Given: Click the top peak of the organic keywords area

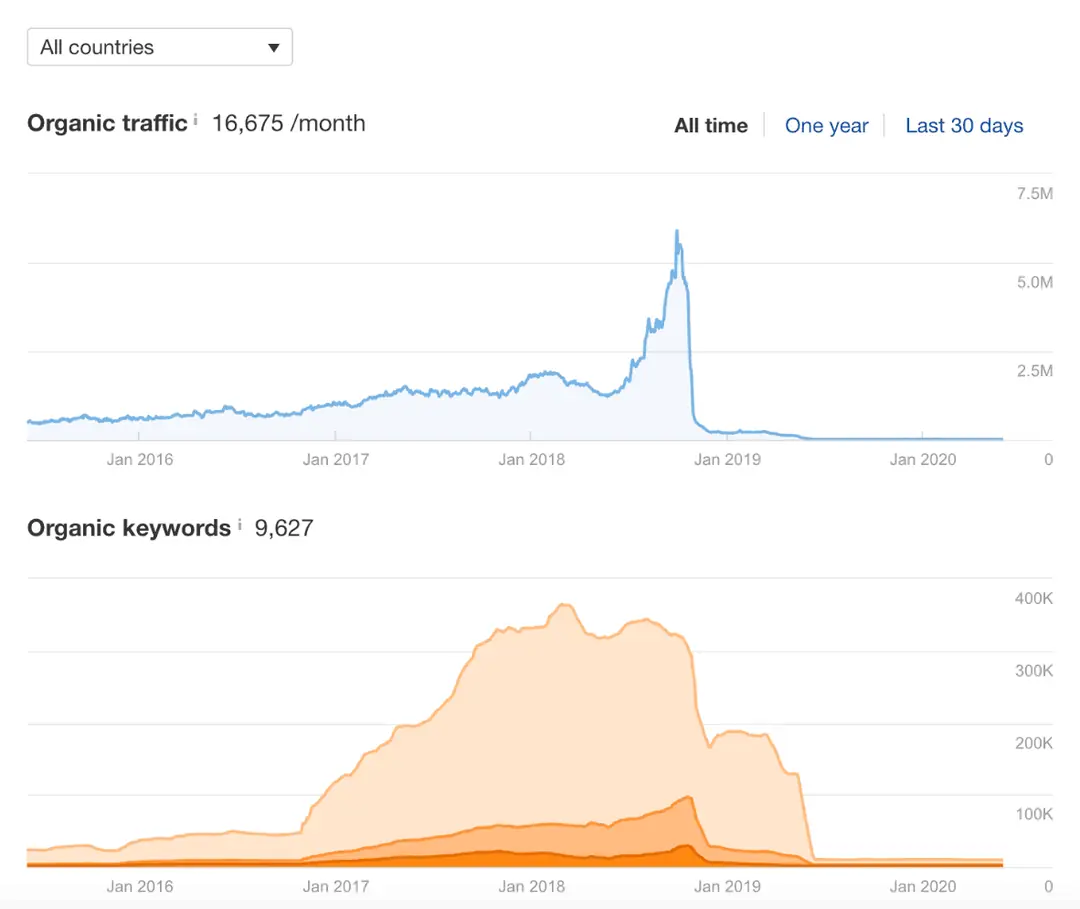Looking at the screenshot, I should point(563,605).
